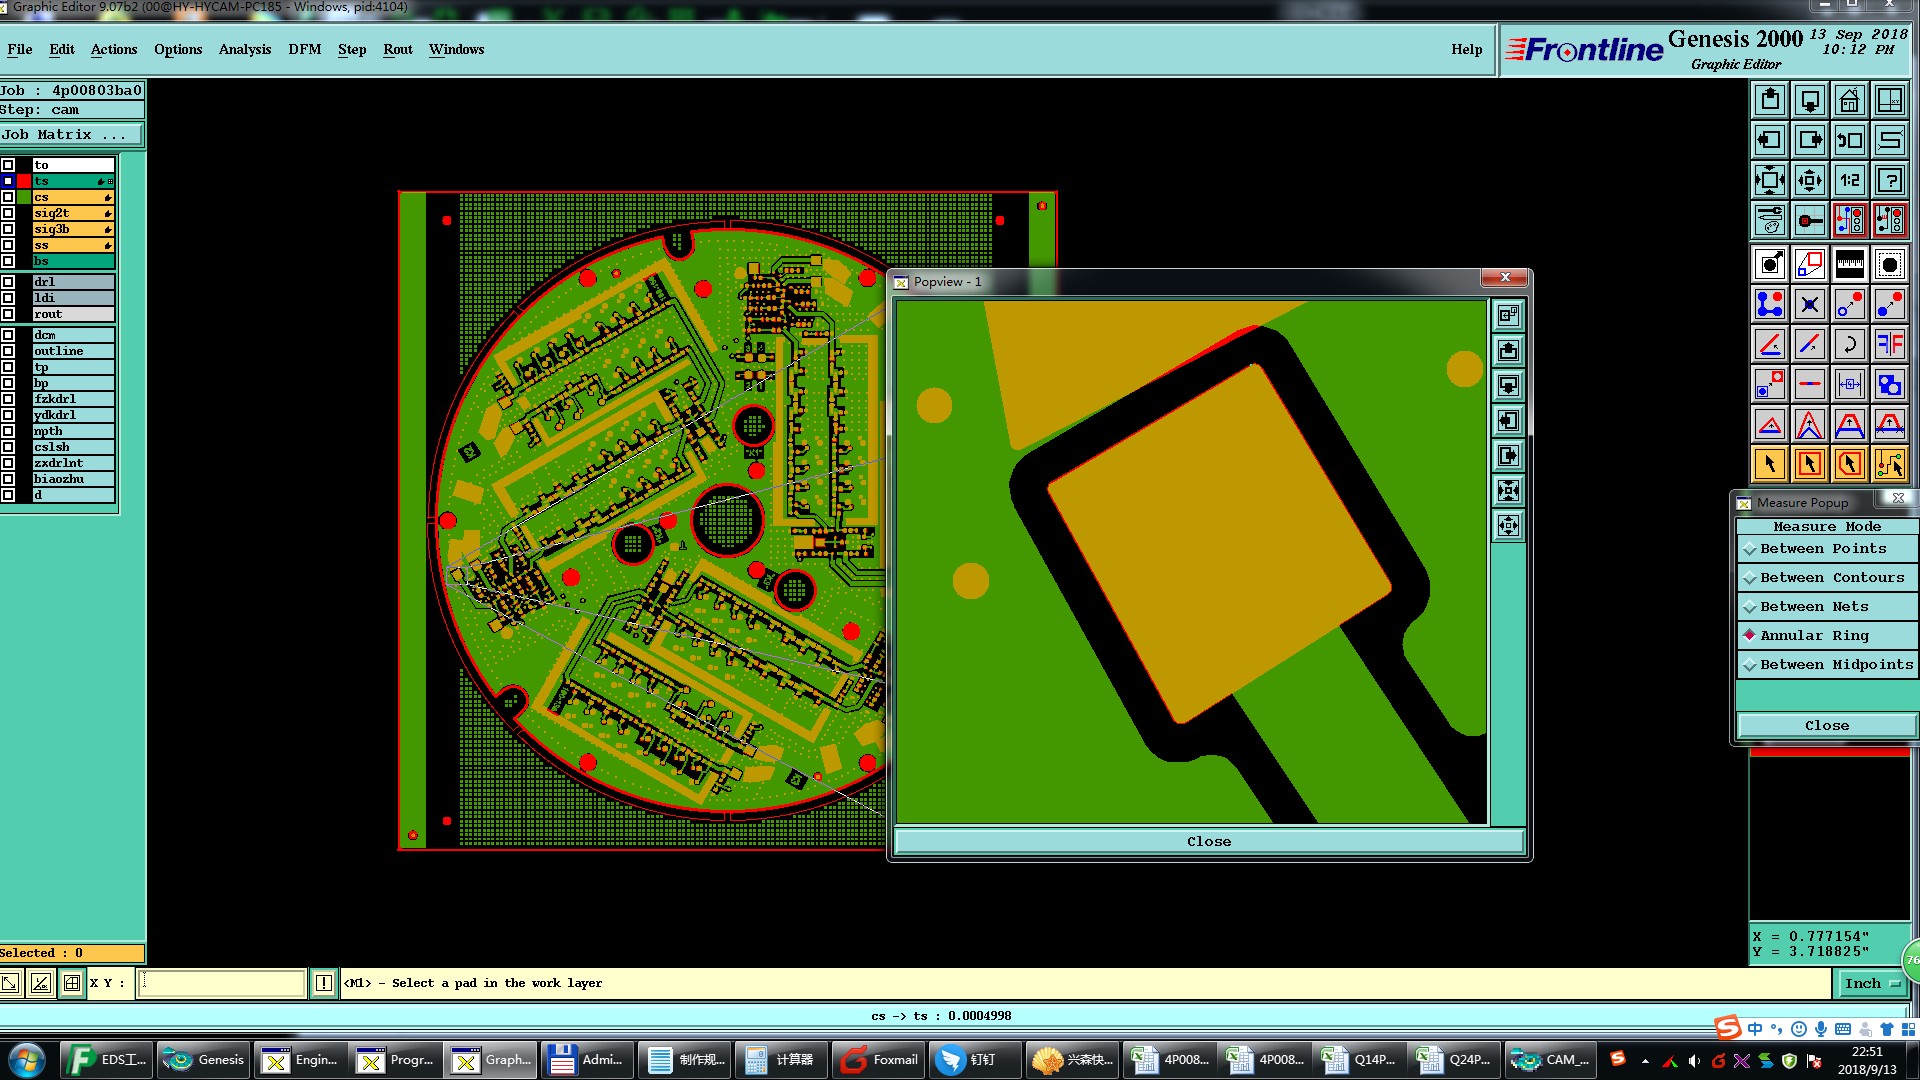Toggle the outline layer checkbox
The height and width of the screenshot is (1080, 1920).
pyautogui.click(x=8, y=351)
